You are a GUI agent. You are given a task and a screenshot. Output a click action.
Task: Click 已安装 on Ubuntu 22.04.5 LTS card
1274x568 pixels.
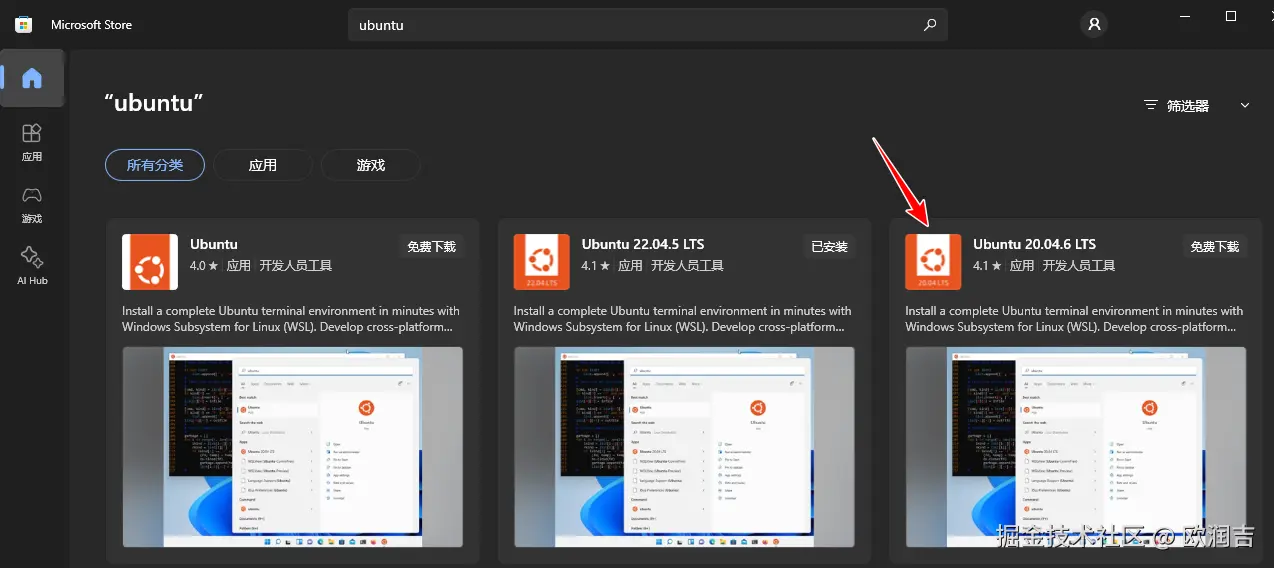click(829, 246)
